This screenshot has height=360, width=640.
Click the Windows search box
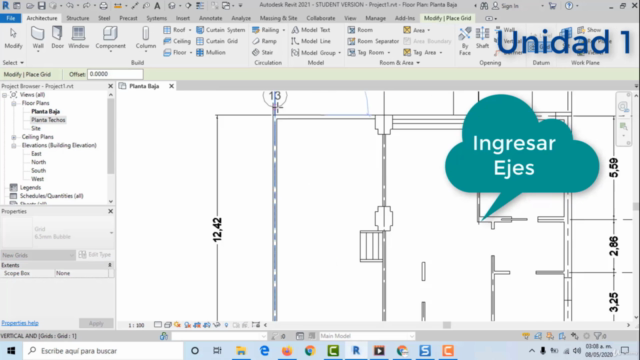click(103, 351)
